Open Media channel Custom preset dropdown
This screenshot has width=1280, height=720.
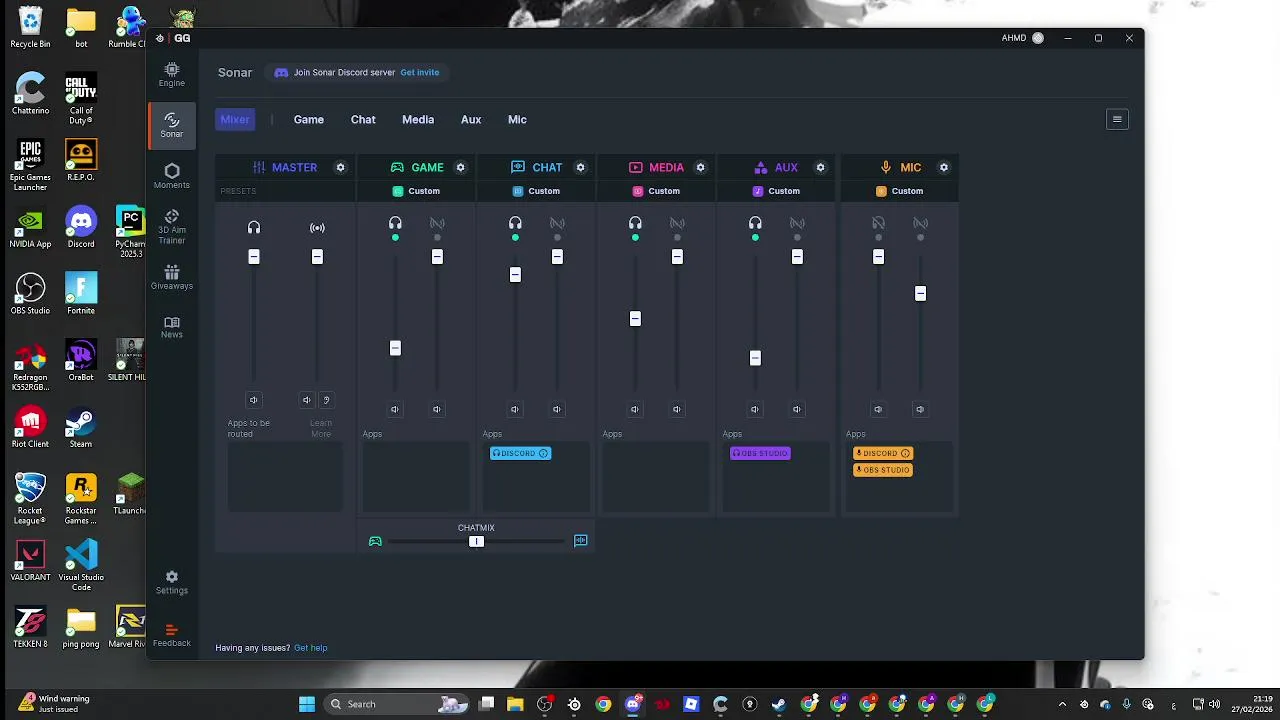[656, 191]
